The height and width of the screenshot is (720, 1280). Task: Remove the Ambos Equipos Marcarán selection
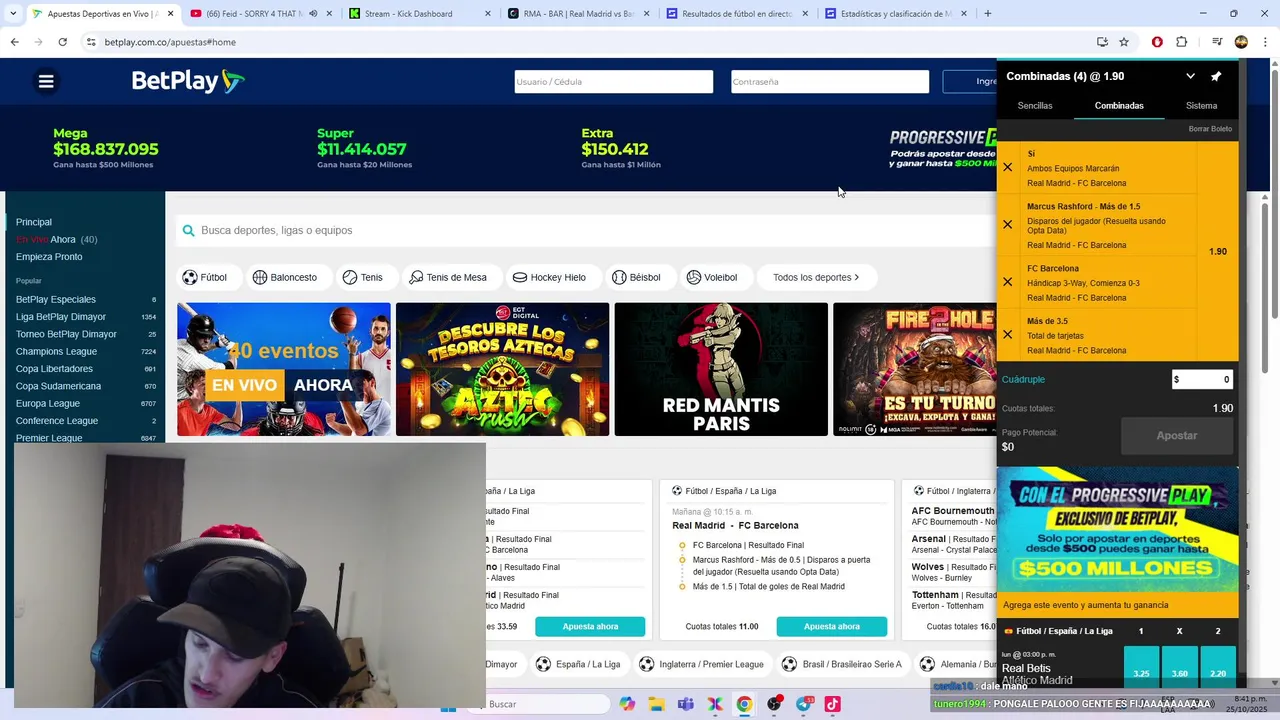[1008, 167]
